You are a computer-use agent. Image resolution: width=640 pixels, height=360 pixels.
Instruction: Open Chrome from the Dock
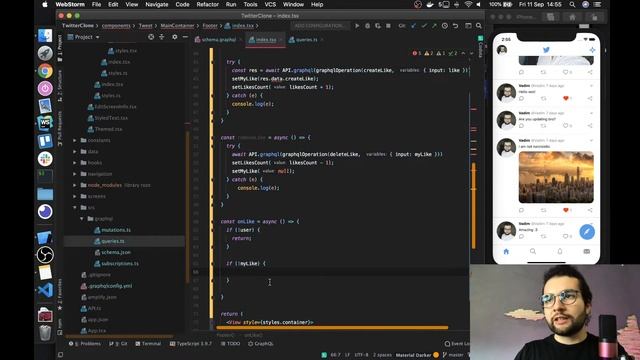click(45, 71)
